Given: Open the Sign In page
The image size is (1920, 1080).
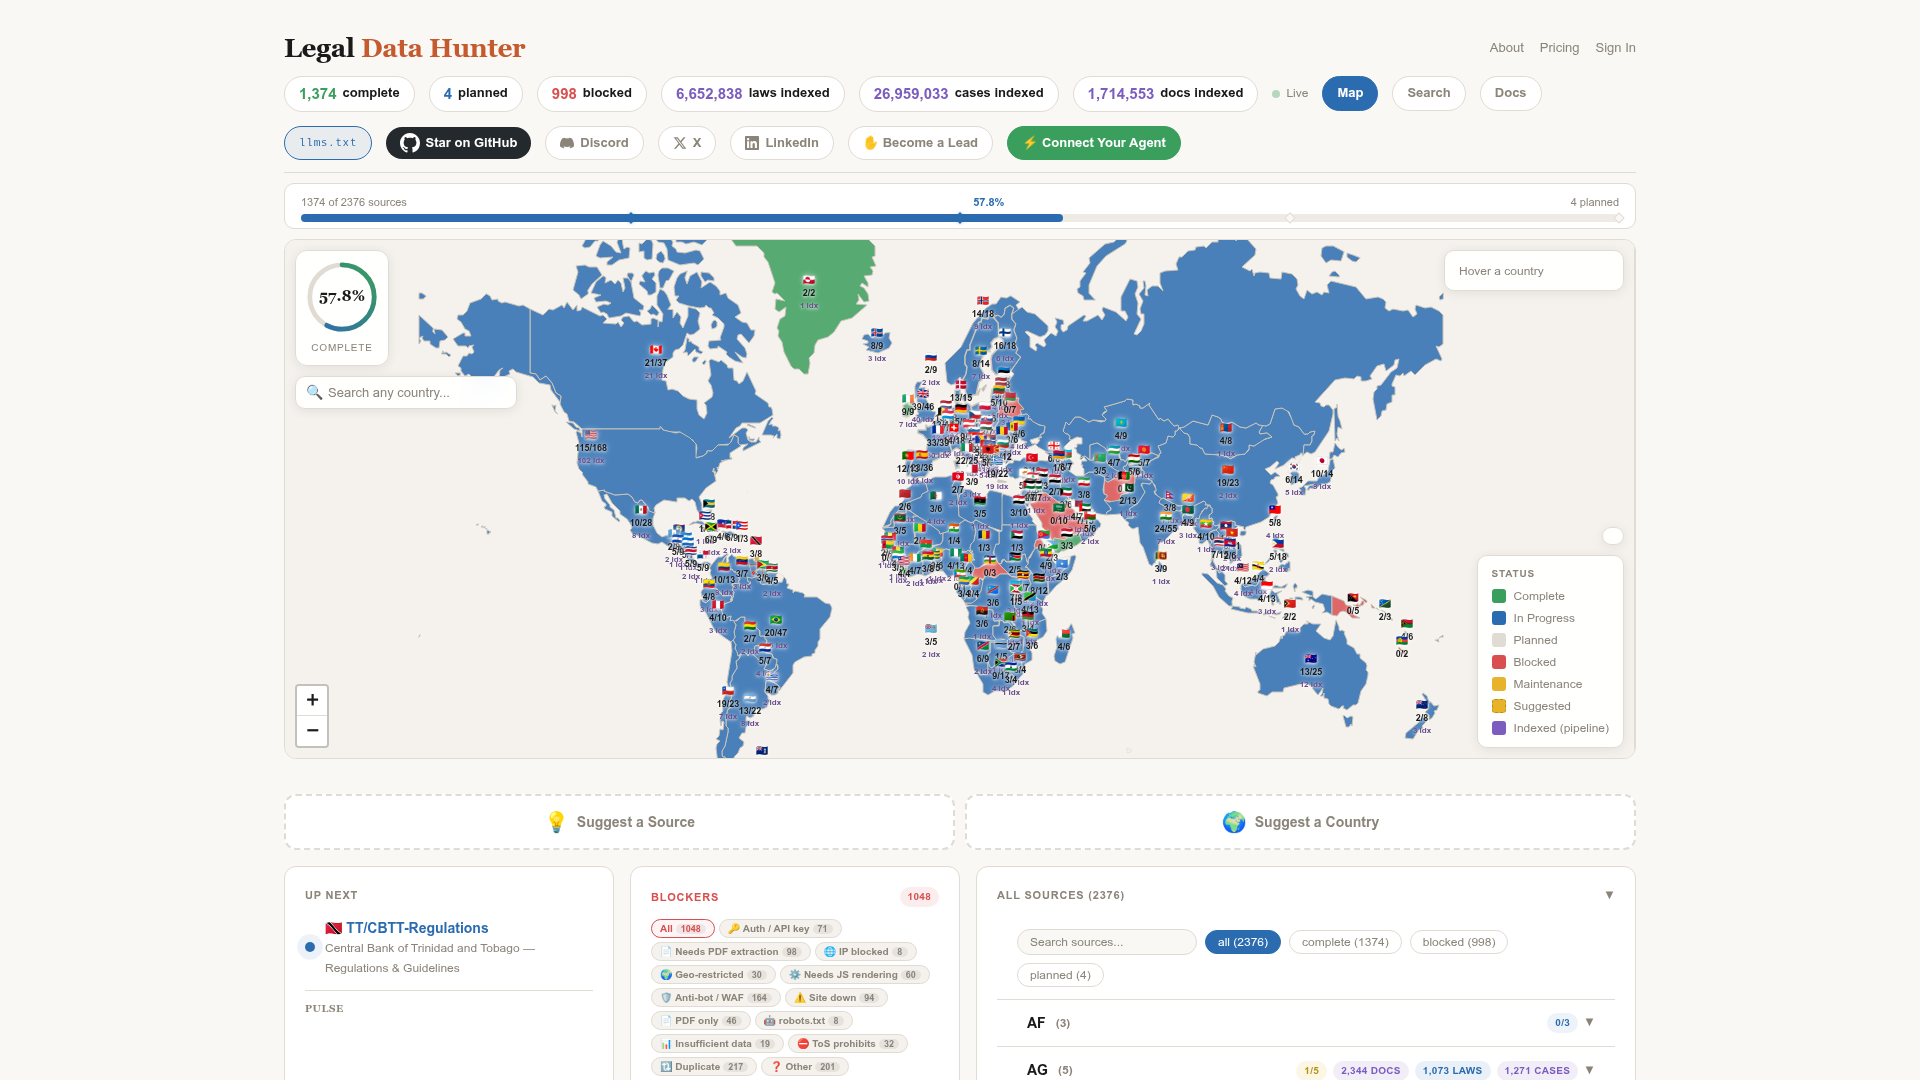Looking at the screenshot, I should tap(1615, 48).
